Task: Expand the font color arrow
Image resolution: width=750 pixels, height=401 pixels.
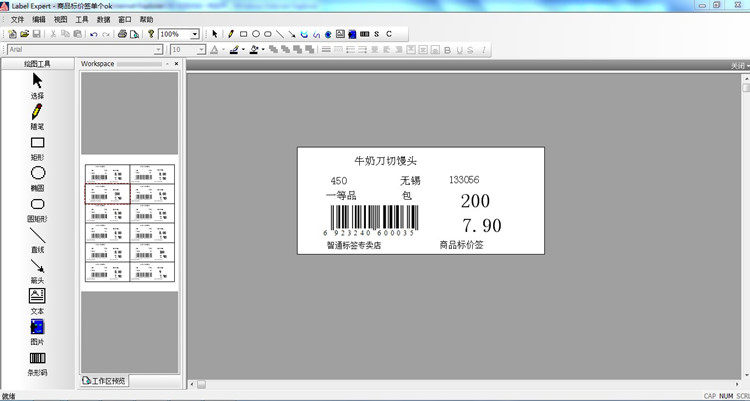Action: (223, 50)
